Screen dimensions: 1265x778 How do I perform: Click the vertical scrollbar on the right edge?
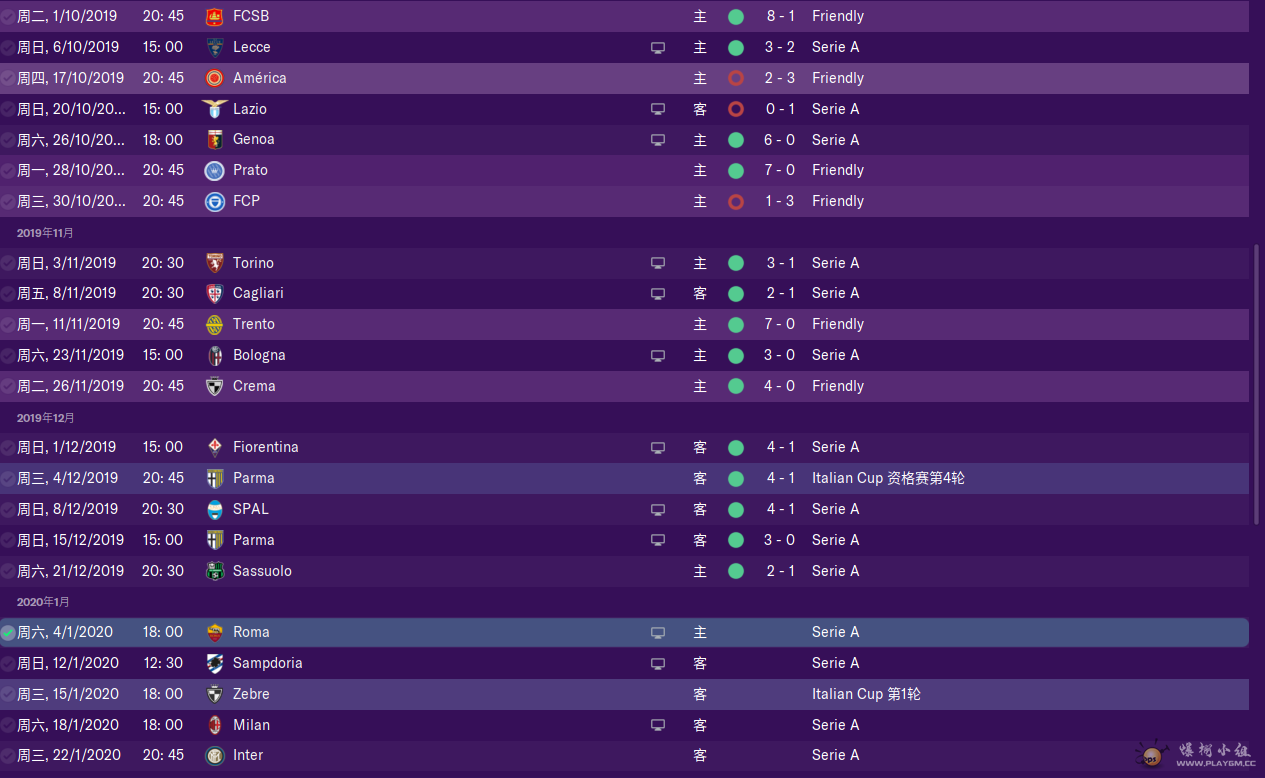point(1257,385)
